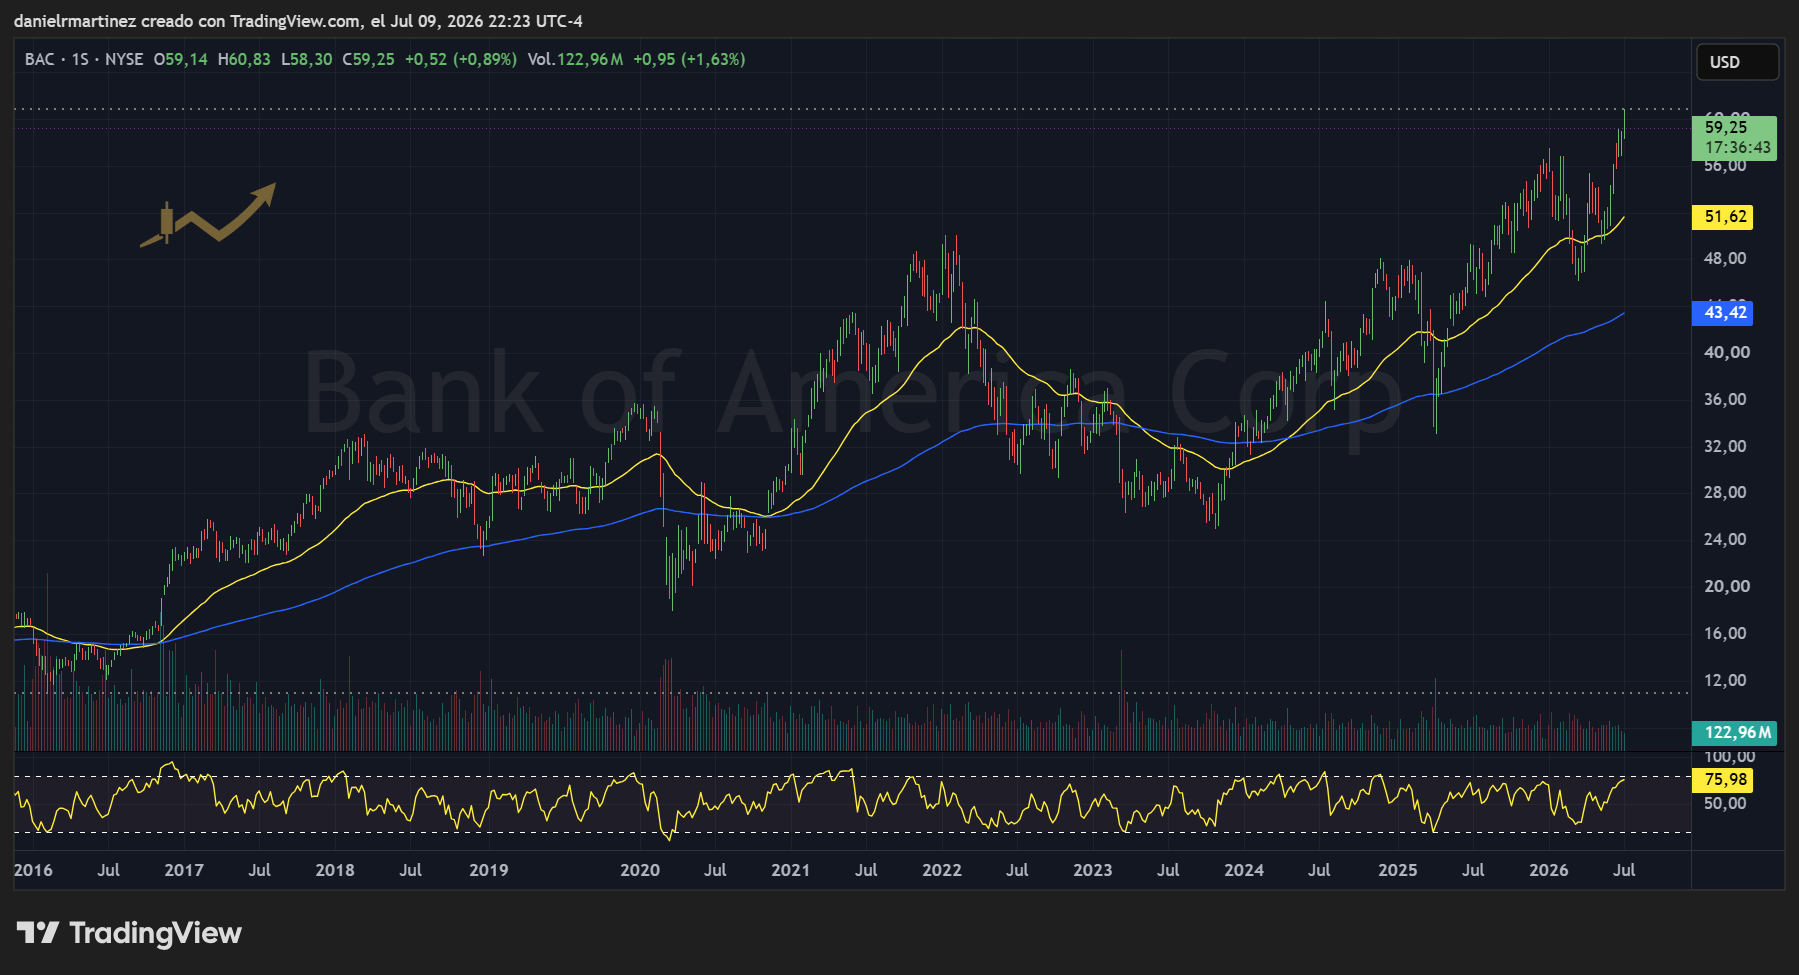The image size is (1799, 975).
Task: Click the BAC ticker symbol in the legend
Action: (40, 59)
